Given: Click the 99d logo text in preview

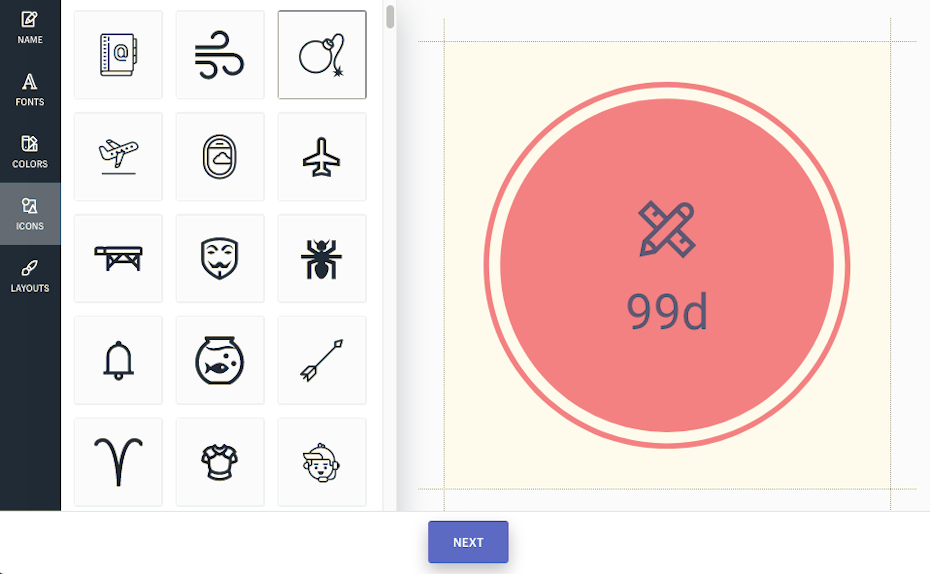Looking at the screenshot, I should [x=667, y=313].
